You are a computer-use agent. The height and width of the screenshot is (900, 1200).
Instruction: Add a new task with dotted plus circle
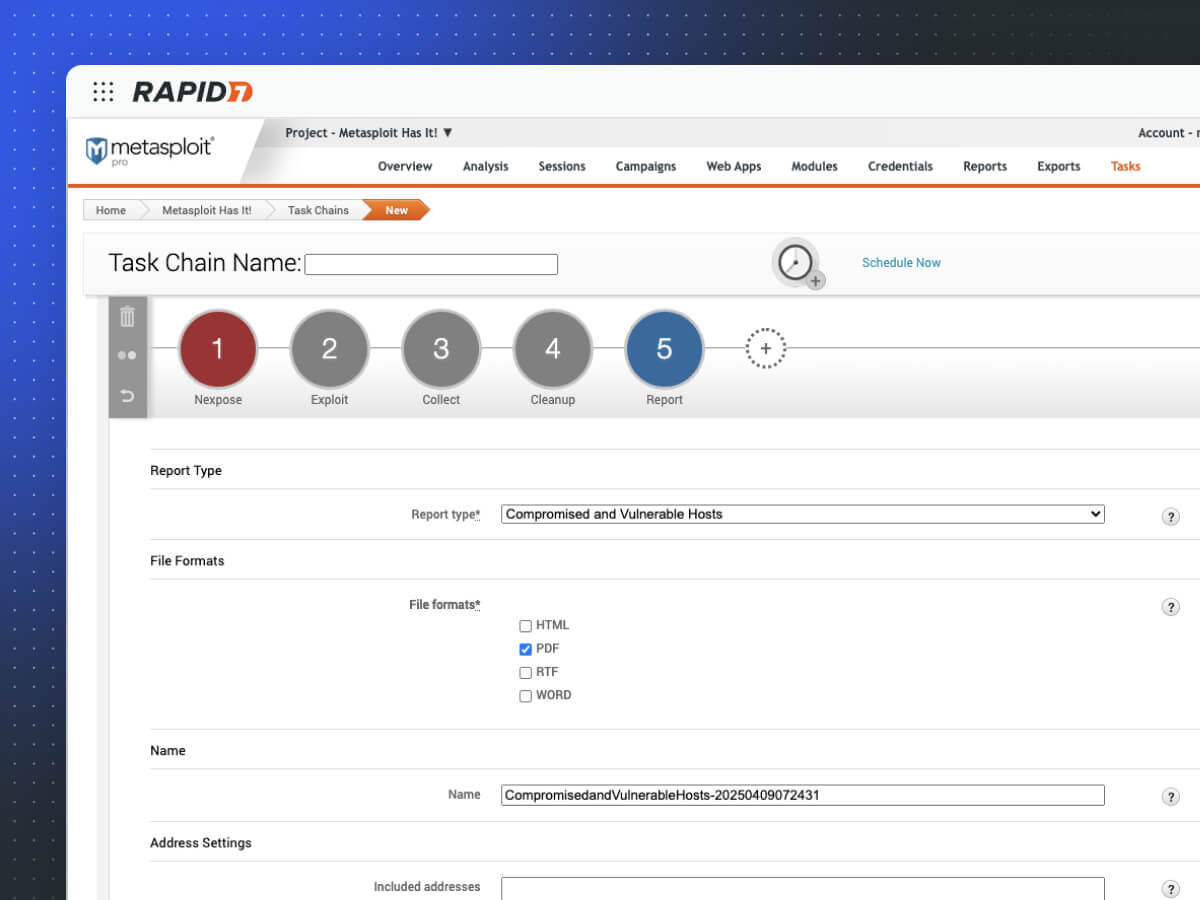[766, 348]
